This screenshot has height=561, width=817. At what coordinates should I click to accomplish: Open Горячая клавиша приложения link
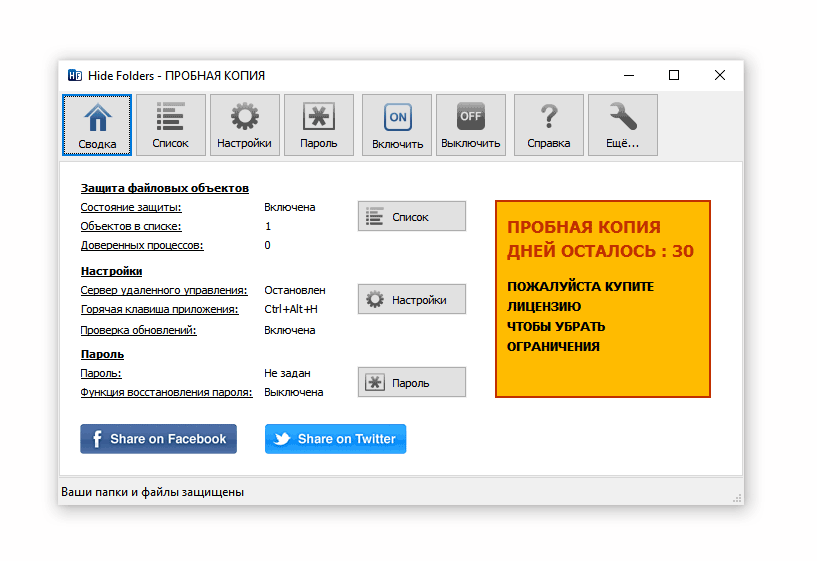[159, 309]
